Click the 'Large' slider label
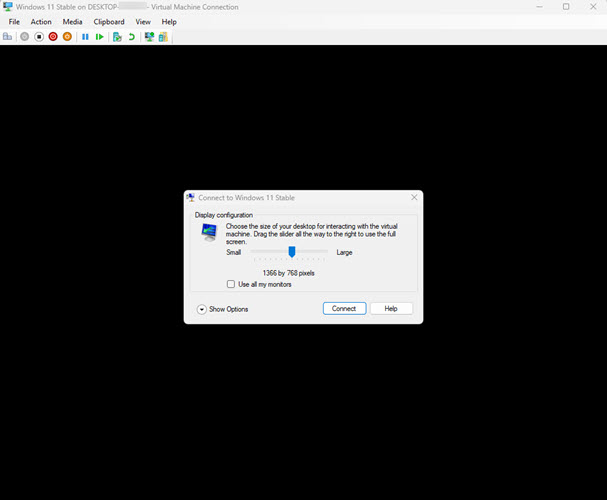Screen dimensions: 607x500 [x=344, y=252]
